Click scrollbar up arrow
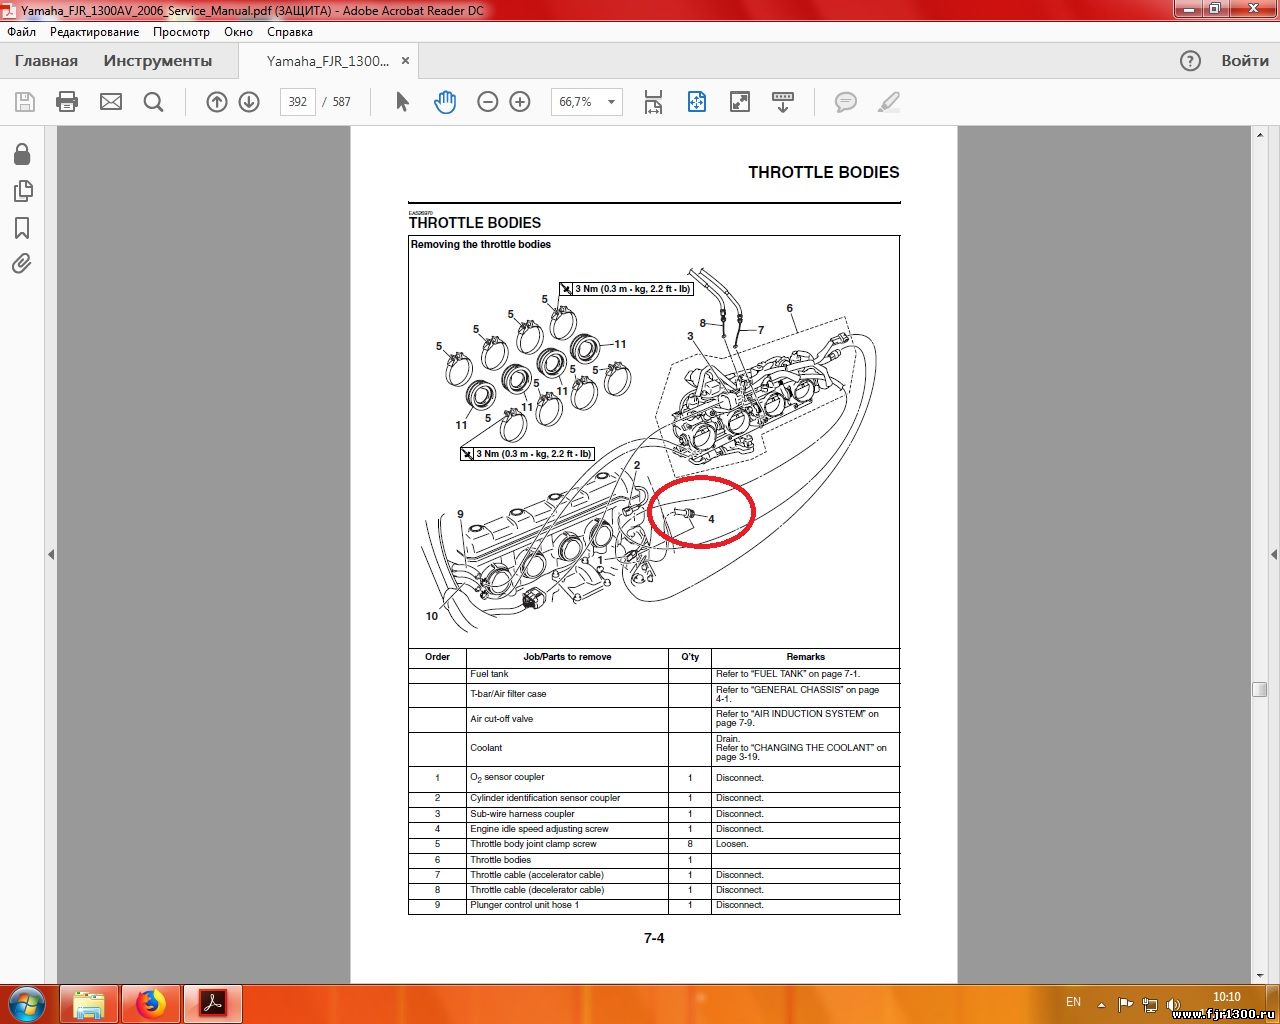This screenshot has width=1280, height=1024. (x=1260, y=134)
